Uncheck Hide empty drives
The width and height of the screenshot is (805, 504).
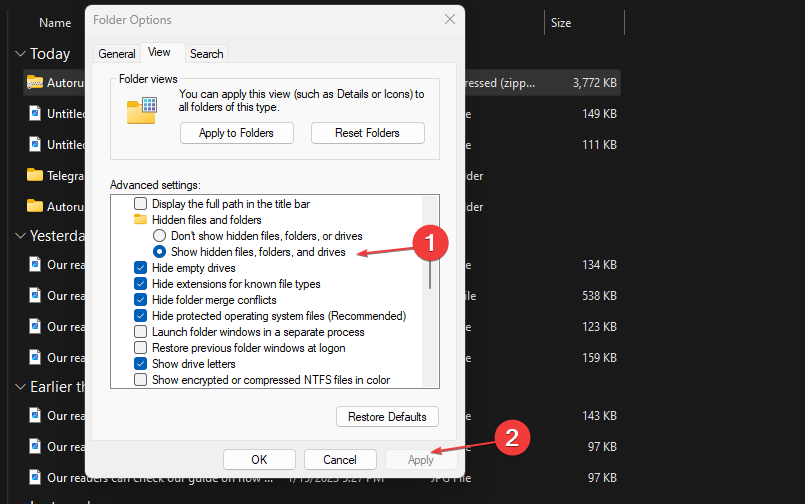point(140,268)
